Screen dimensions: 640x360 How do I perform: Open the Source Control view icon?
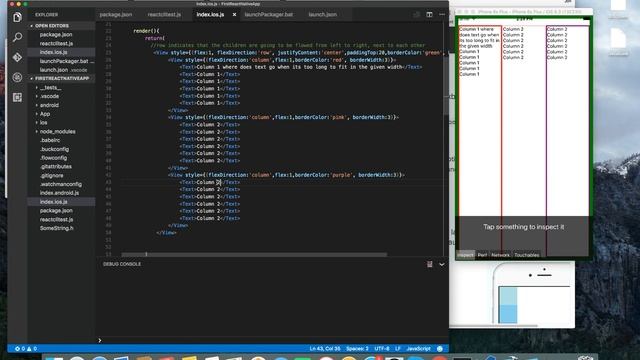[x=17, y=57]
